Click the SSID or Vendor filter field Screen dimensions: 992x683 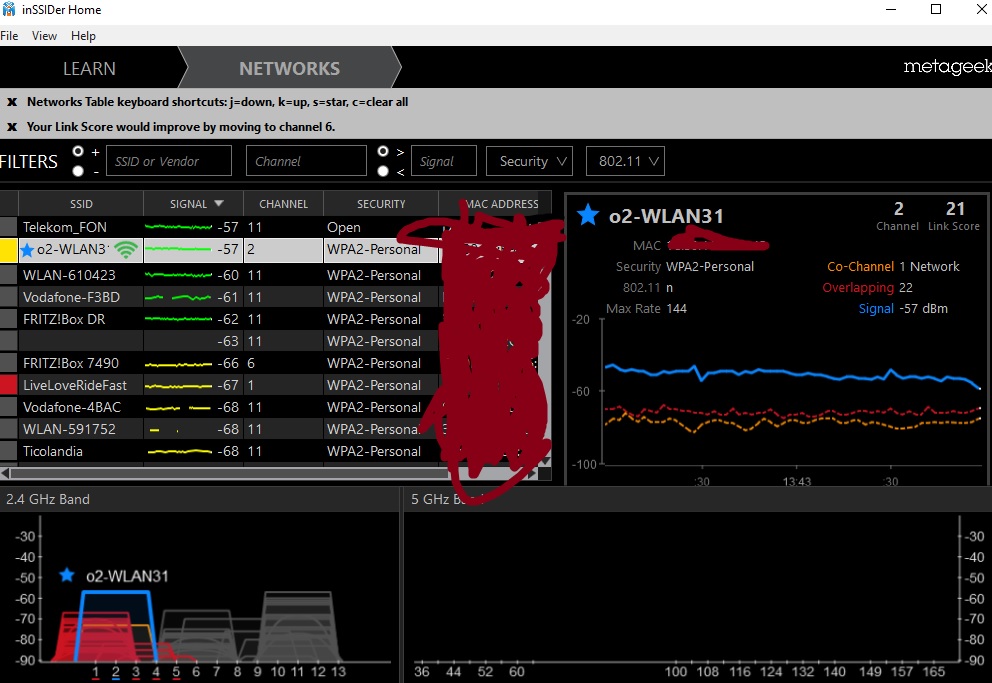click(x=169, y=161)
